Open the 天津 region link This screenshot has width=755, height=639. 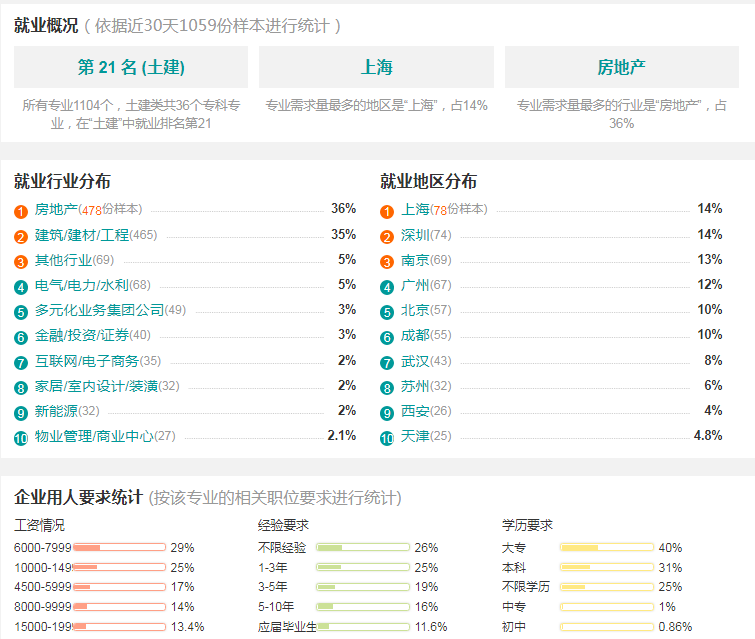pos(415,436)
